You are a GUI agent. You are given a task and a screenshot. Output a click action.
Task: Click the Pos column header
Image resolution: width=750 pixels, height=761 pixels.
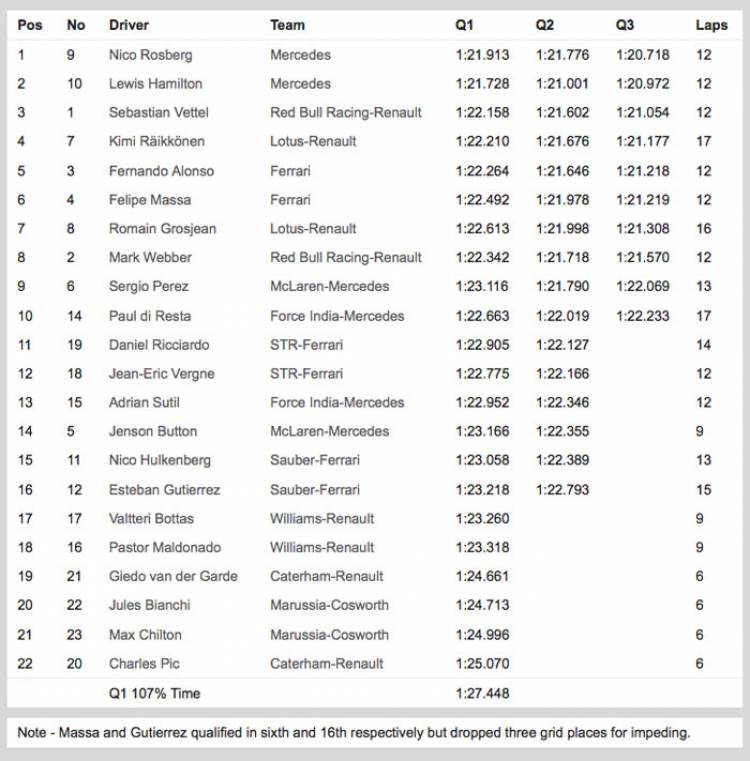point(30,25)
